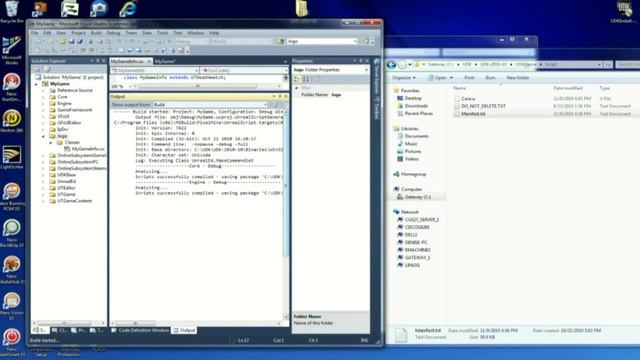Switch to the MyGame* editor tab
The height and width of the screenshot is (360, 640).
click(165, 61)
